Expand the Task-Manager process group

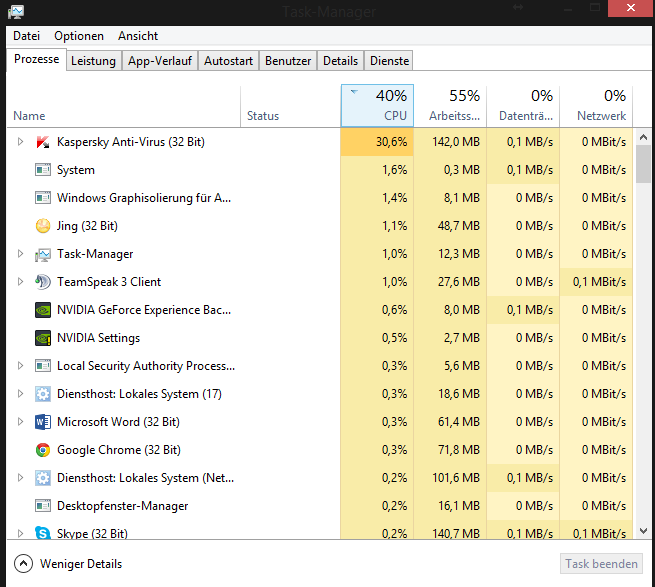[20, 254]
